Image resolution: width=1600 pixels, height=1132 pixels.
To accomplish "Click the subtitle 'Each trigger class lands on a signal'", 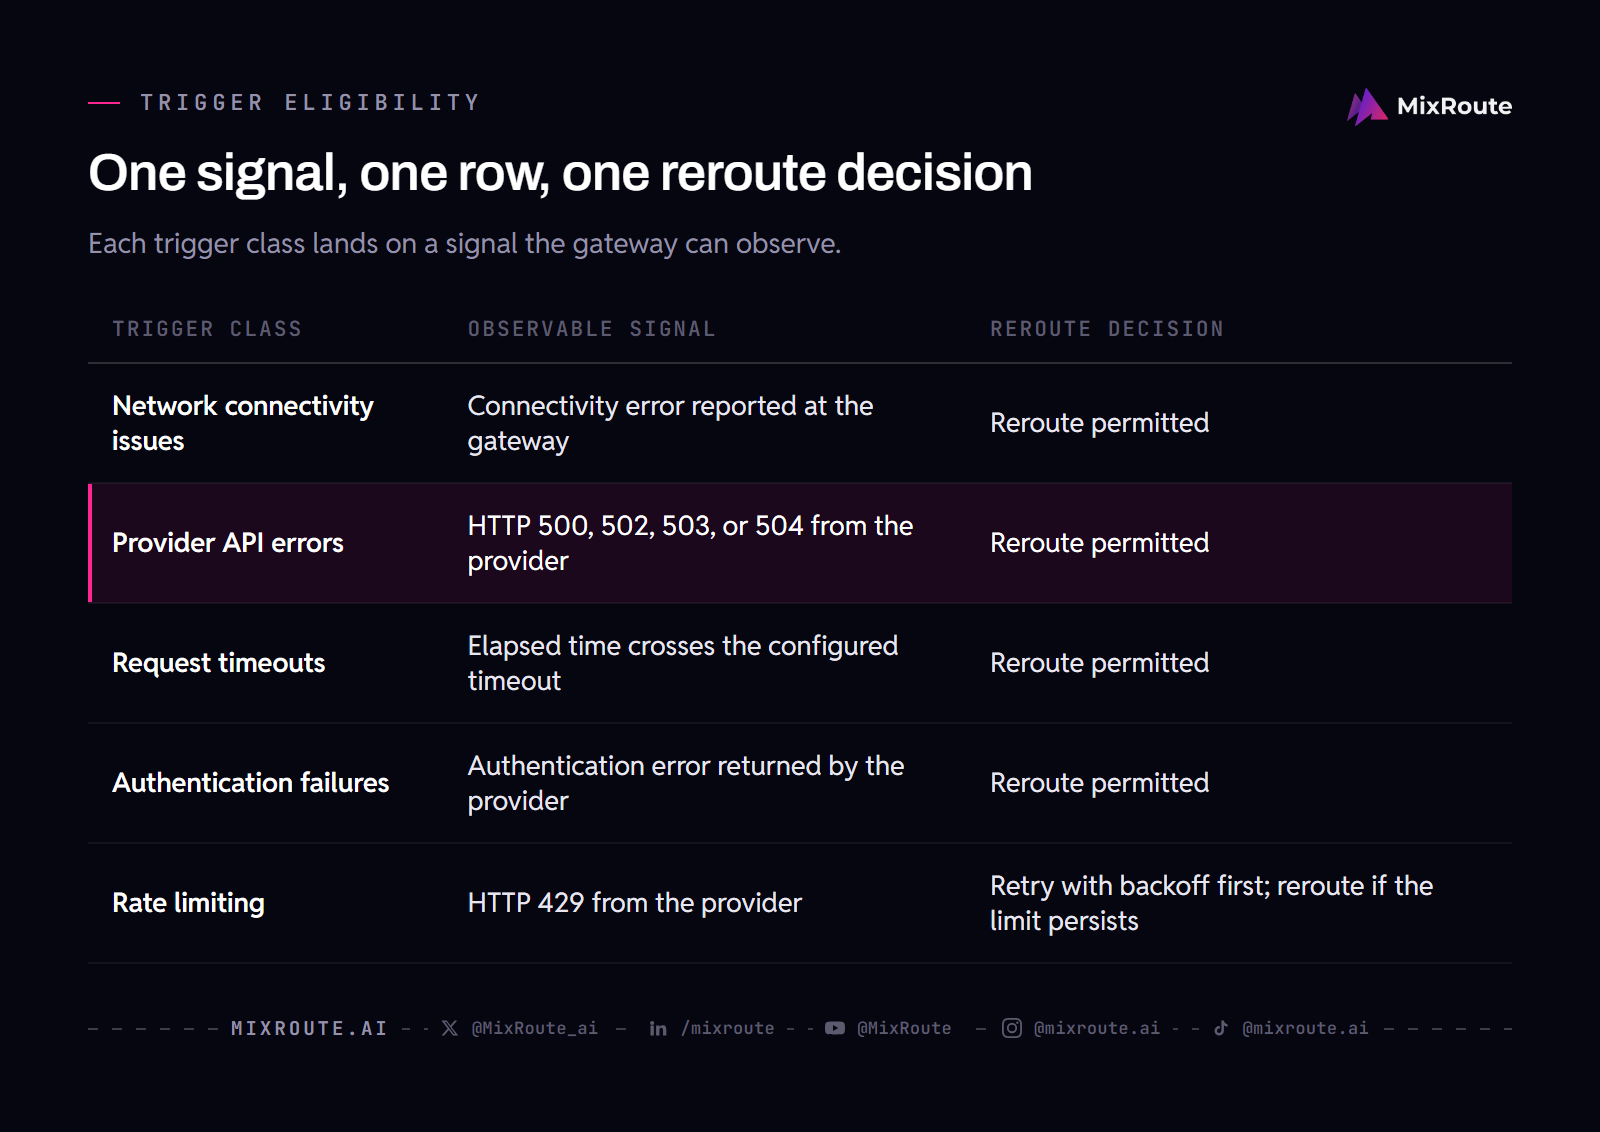I will coord(465,244).
